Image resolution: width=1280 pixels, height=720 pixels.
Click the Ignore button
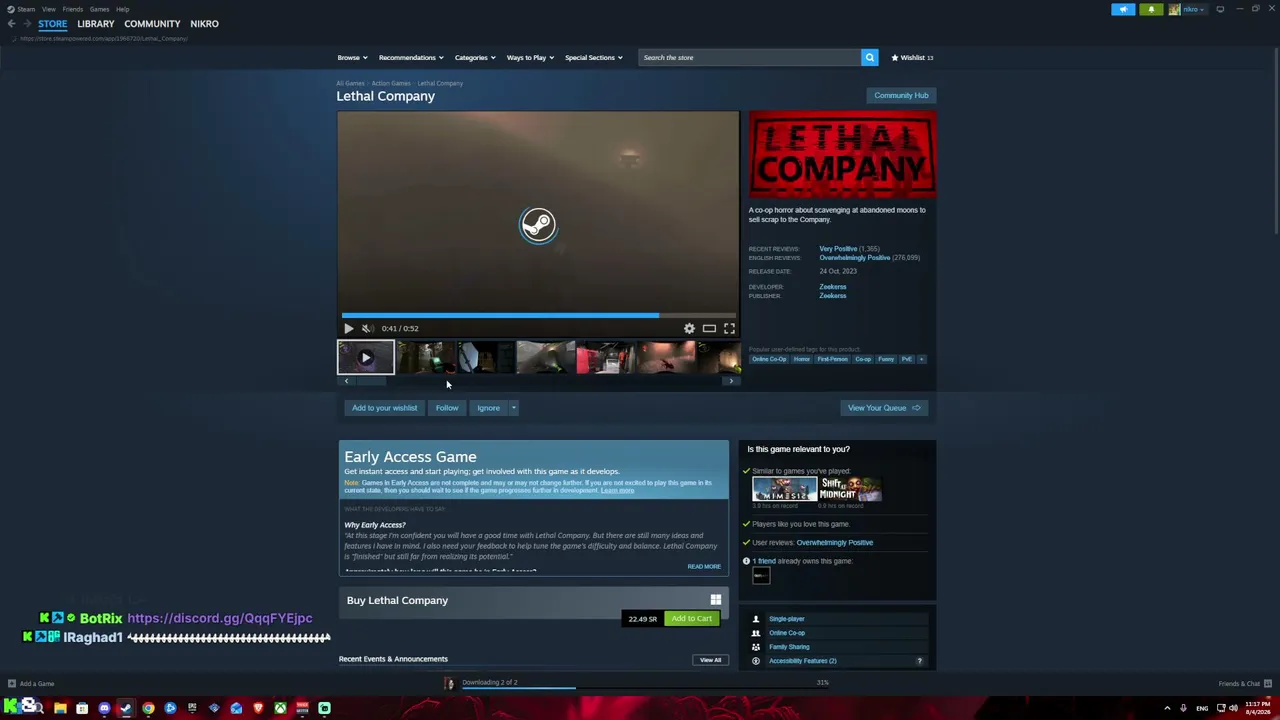click(488, 408)
